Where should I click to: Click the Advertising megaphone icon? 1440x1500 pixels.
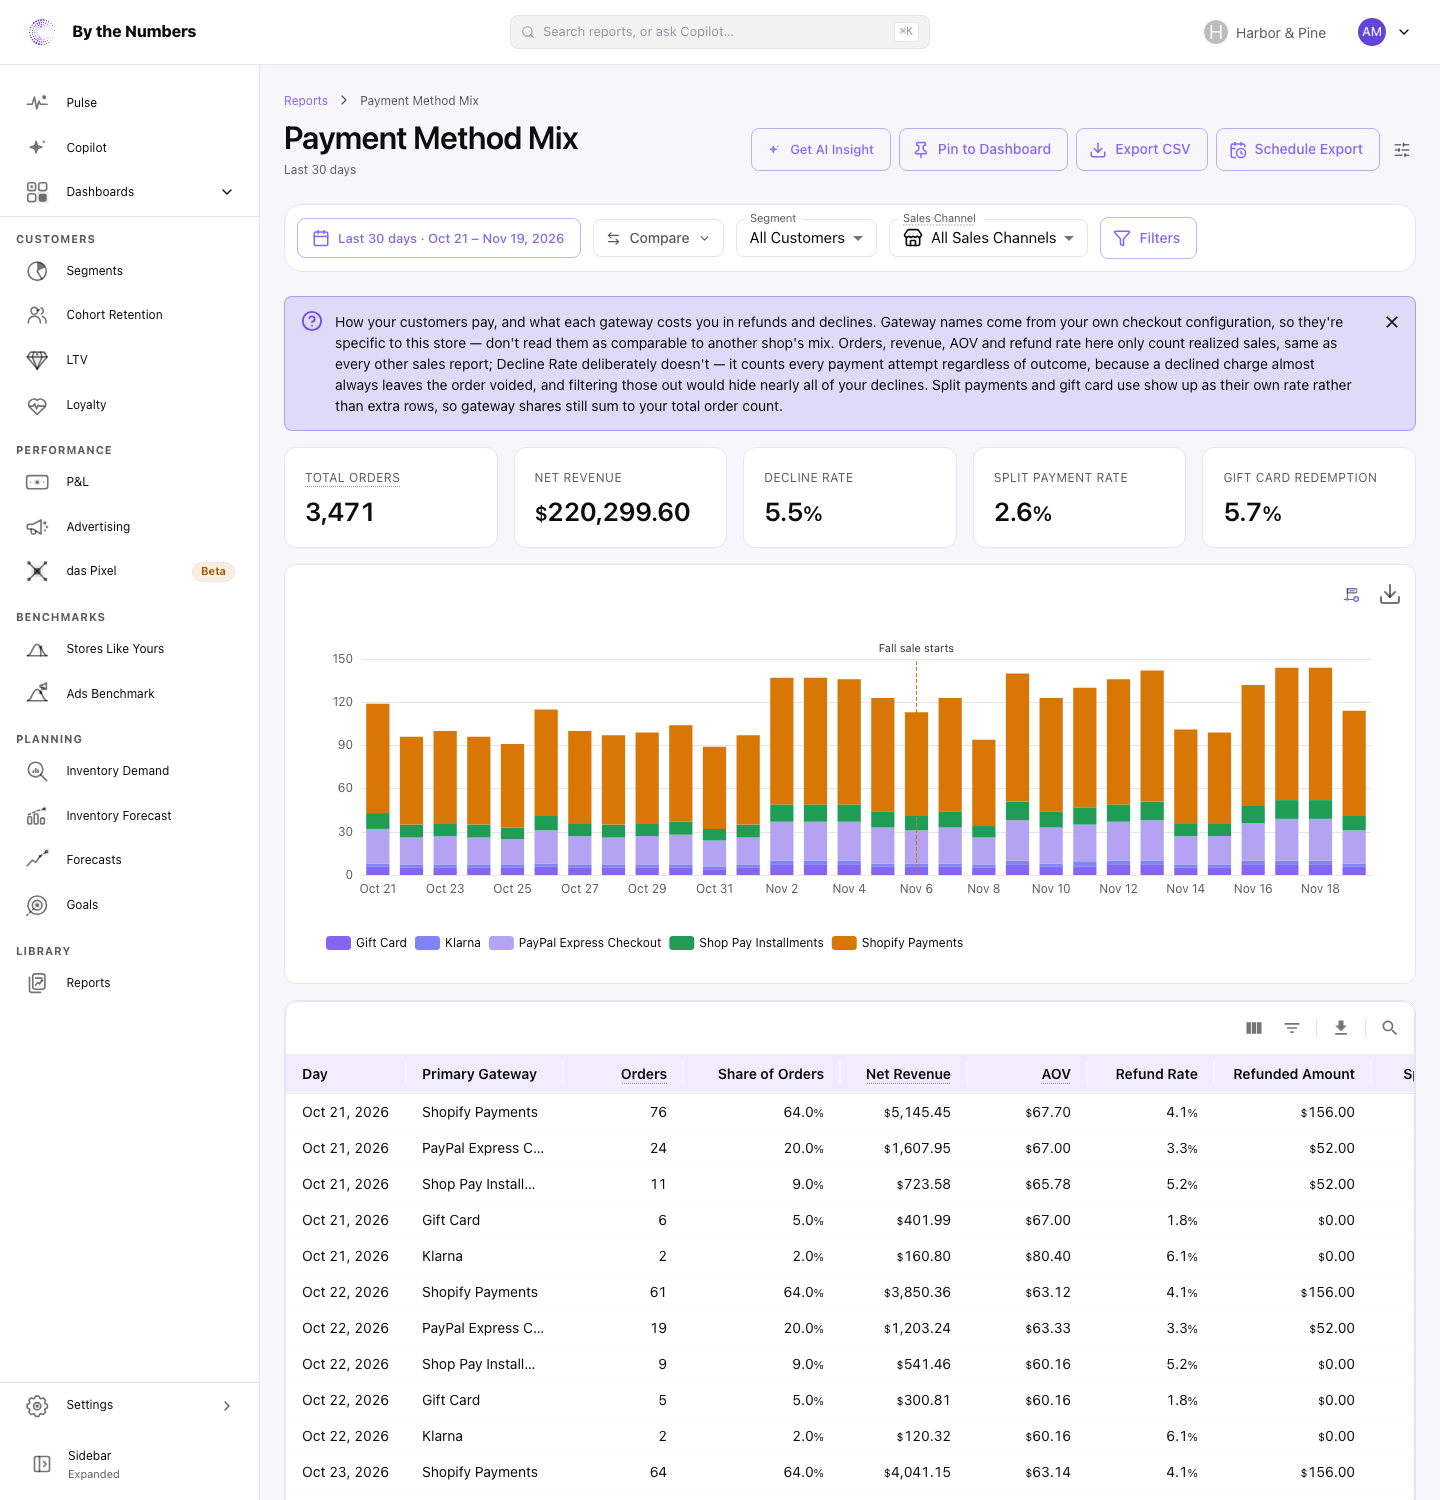[x=37, y=527]
